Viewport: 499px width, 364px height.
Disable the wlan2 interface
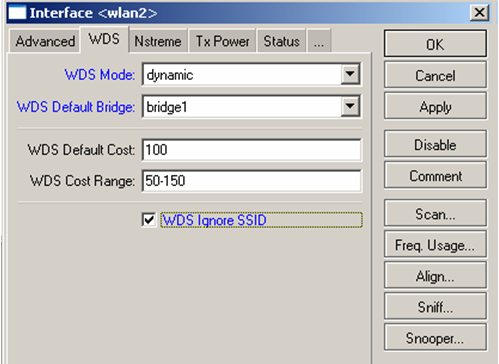click(435, 145)
